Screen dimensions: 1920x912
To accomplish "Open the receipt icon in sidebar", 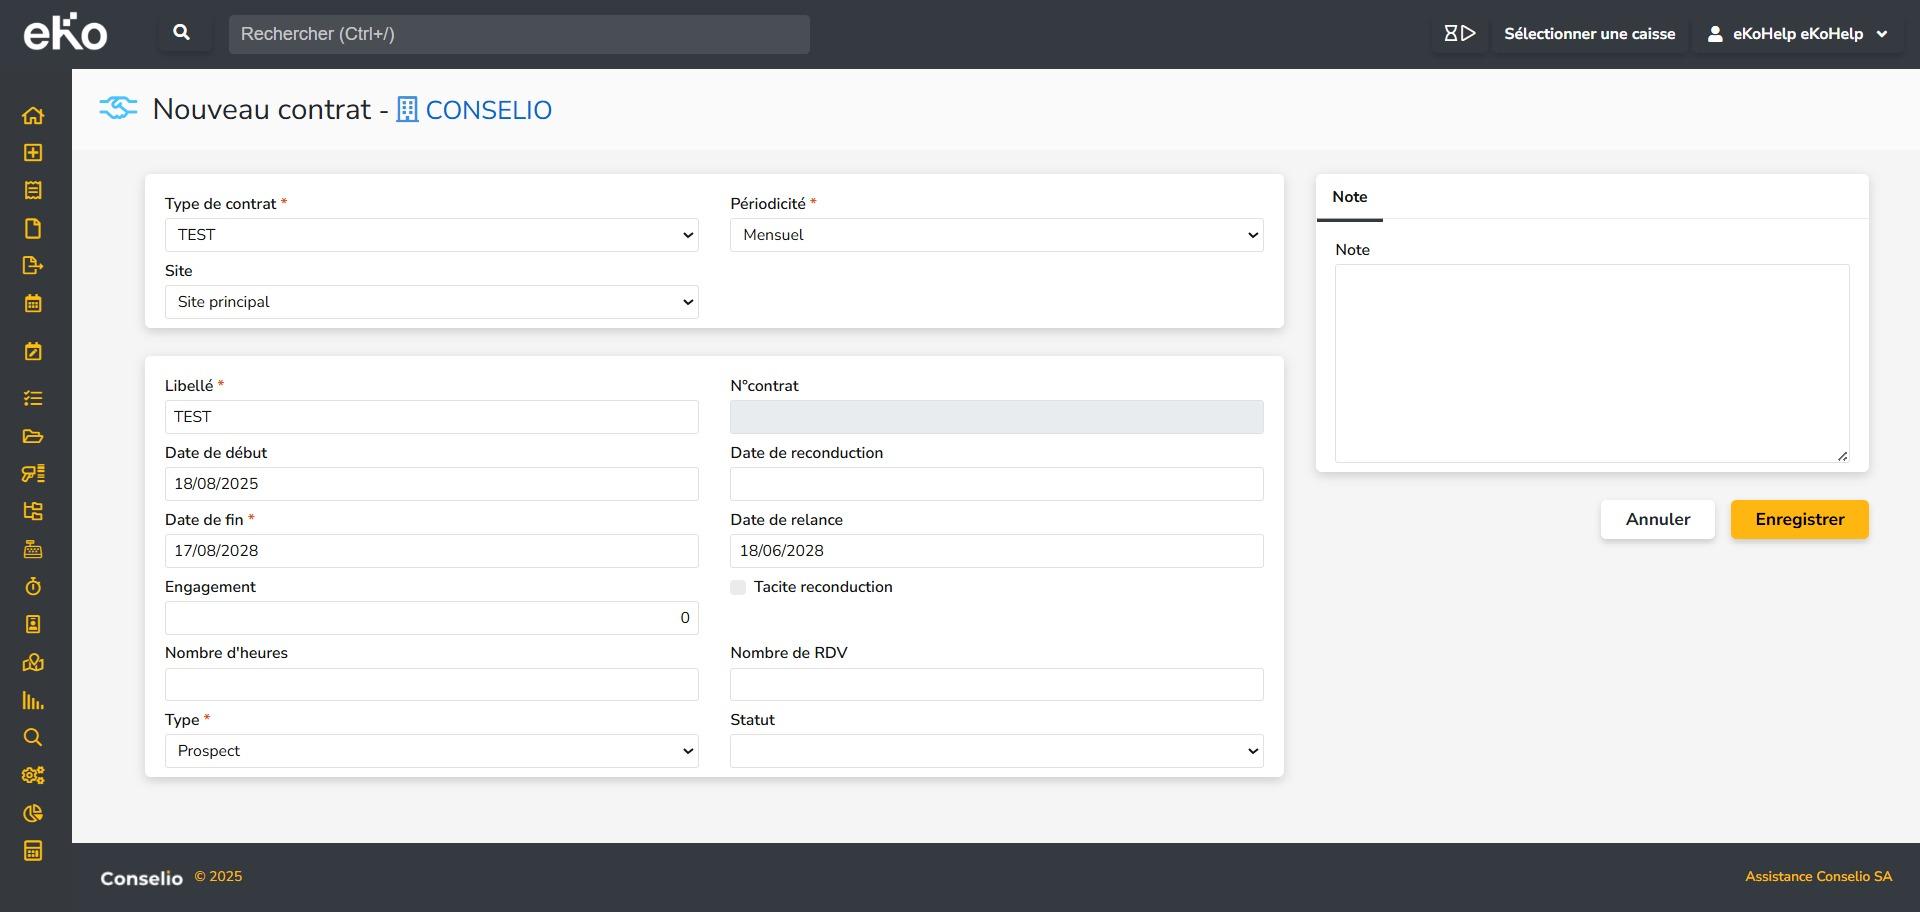I will tap(33, 191).
